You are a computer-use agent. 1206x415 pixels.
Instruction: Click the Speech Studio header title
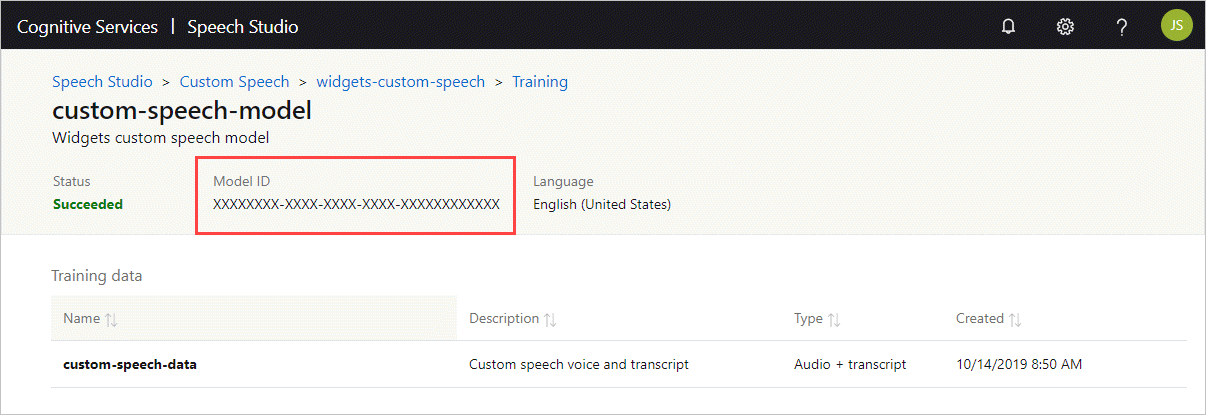click(x=242, y=27)
